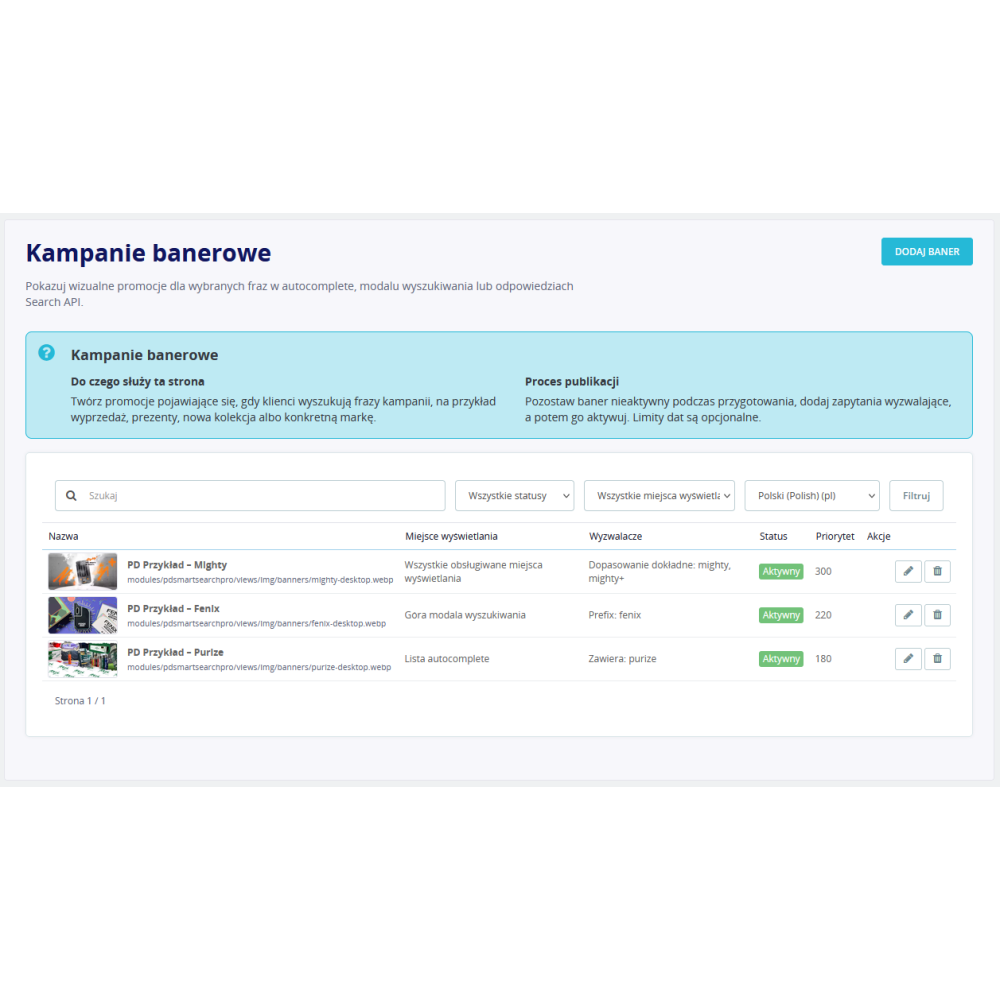
Task: Click the PD Przykład – Mighty name
Action: tap(177, 565)
